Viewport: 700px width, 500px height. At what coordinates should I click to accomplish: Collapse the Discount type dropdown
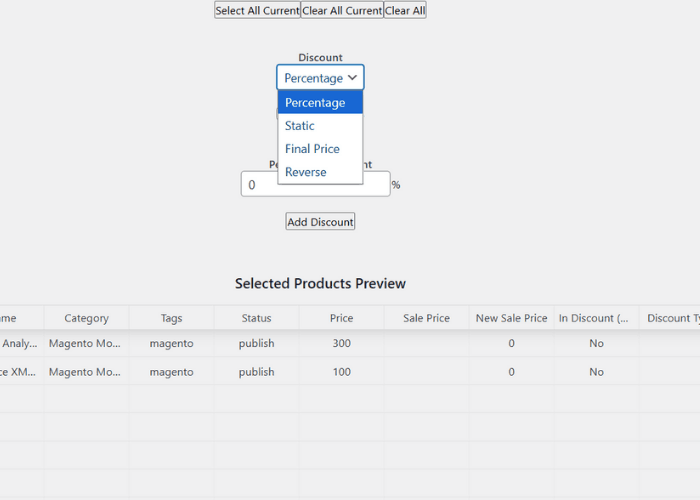pos(320,78)
